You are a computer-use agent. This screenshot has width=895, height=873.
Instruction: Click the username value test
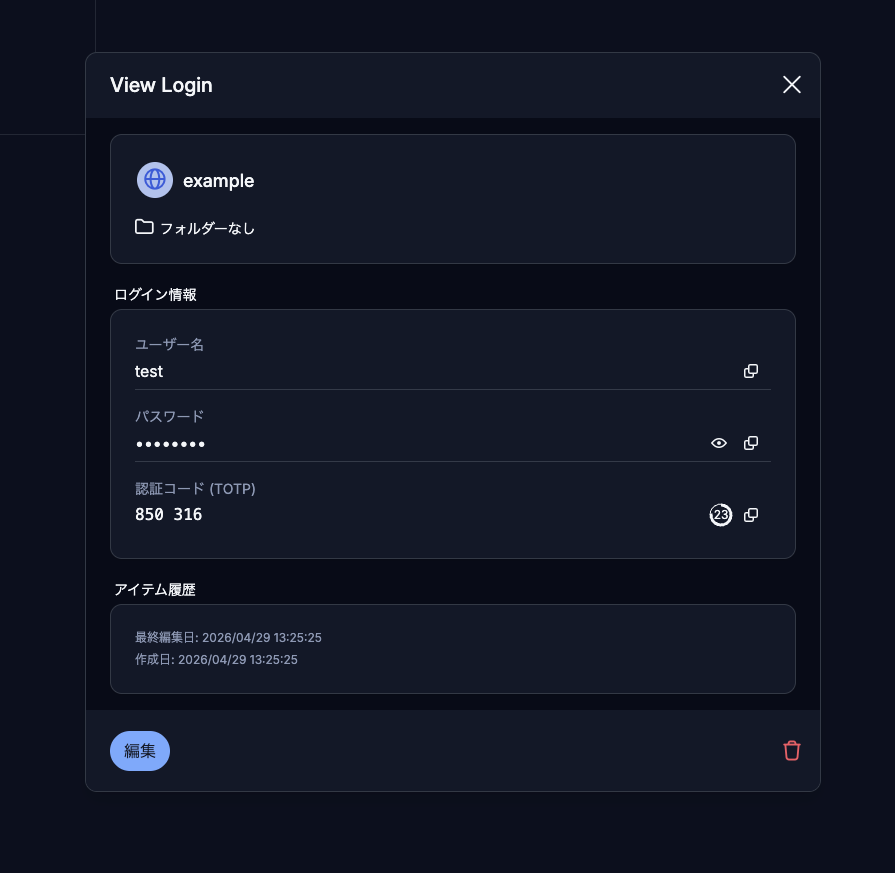click(149, 371)
